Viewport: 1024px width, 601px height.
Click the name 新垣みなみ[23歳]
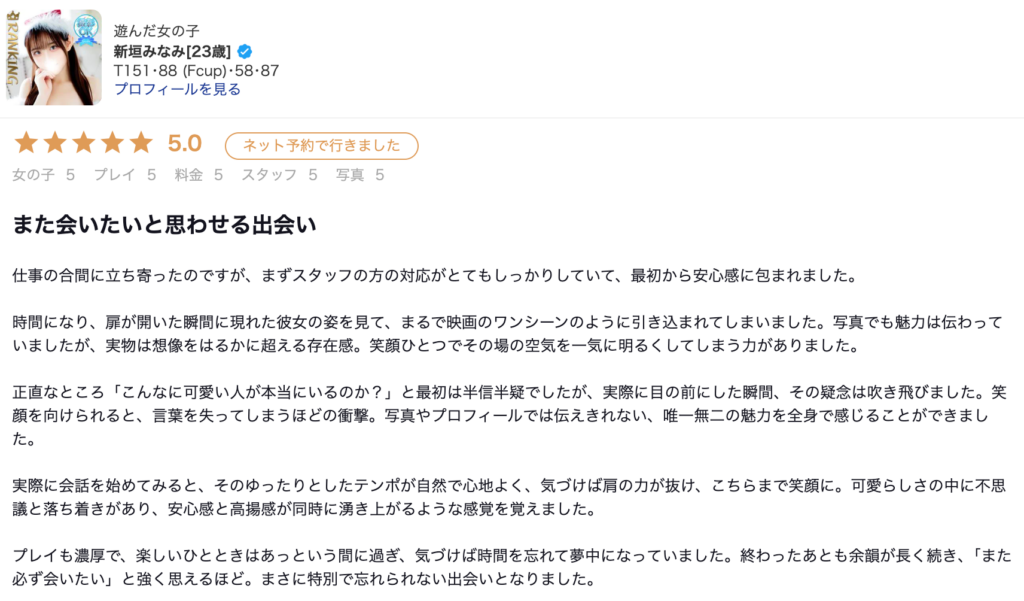pyautogui.click(x=172, y=51)
